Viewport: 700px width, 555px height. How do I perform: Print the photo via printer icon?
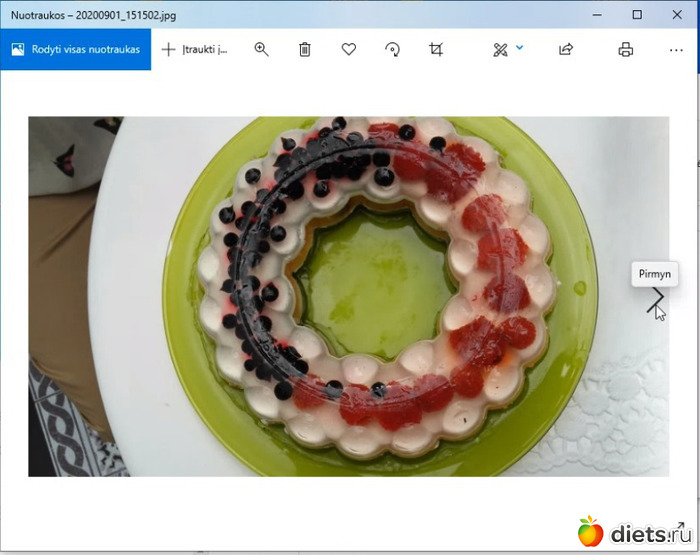coord(626,49)
